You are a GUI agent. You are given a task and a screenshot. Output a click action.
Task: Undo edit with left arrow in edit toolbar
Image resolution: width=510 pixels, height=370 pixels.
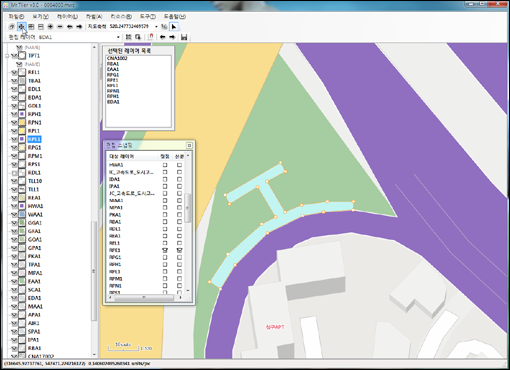pyautogui.click(x=162, y=37)
